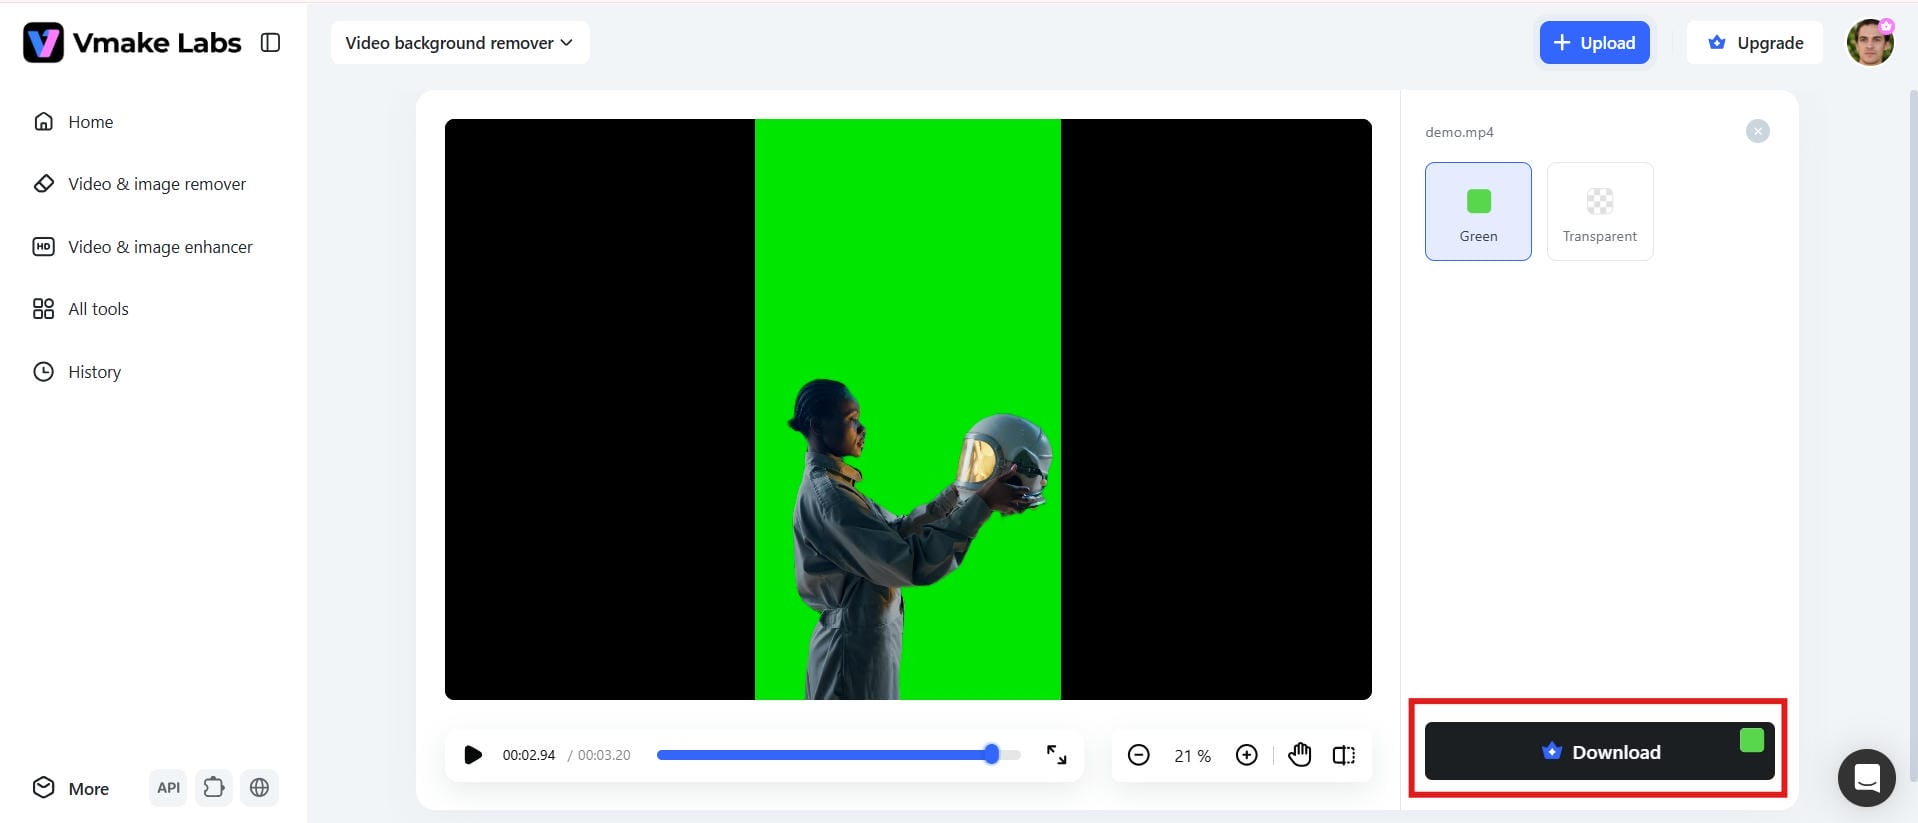Click the Upgrade button
This screenshot has height=823, width=1918.
pyautogui.click(x=1755, y=43)
